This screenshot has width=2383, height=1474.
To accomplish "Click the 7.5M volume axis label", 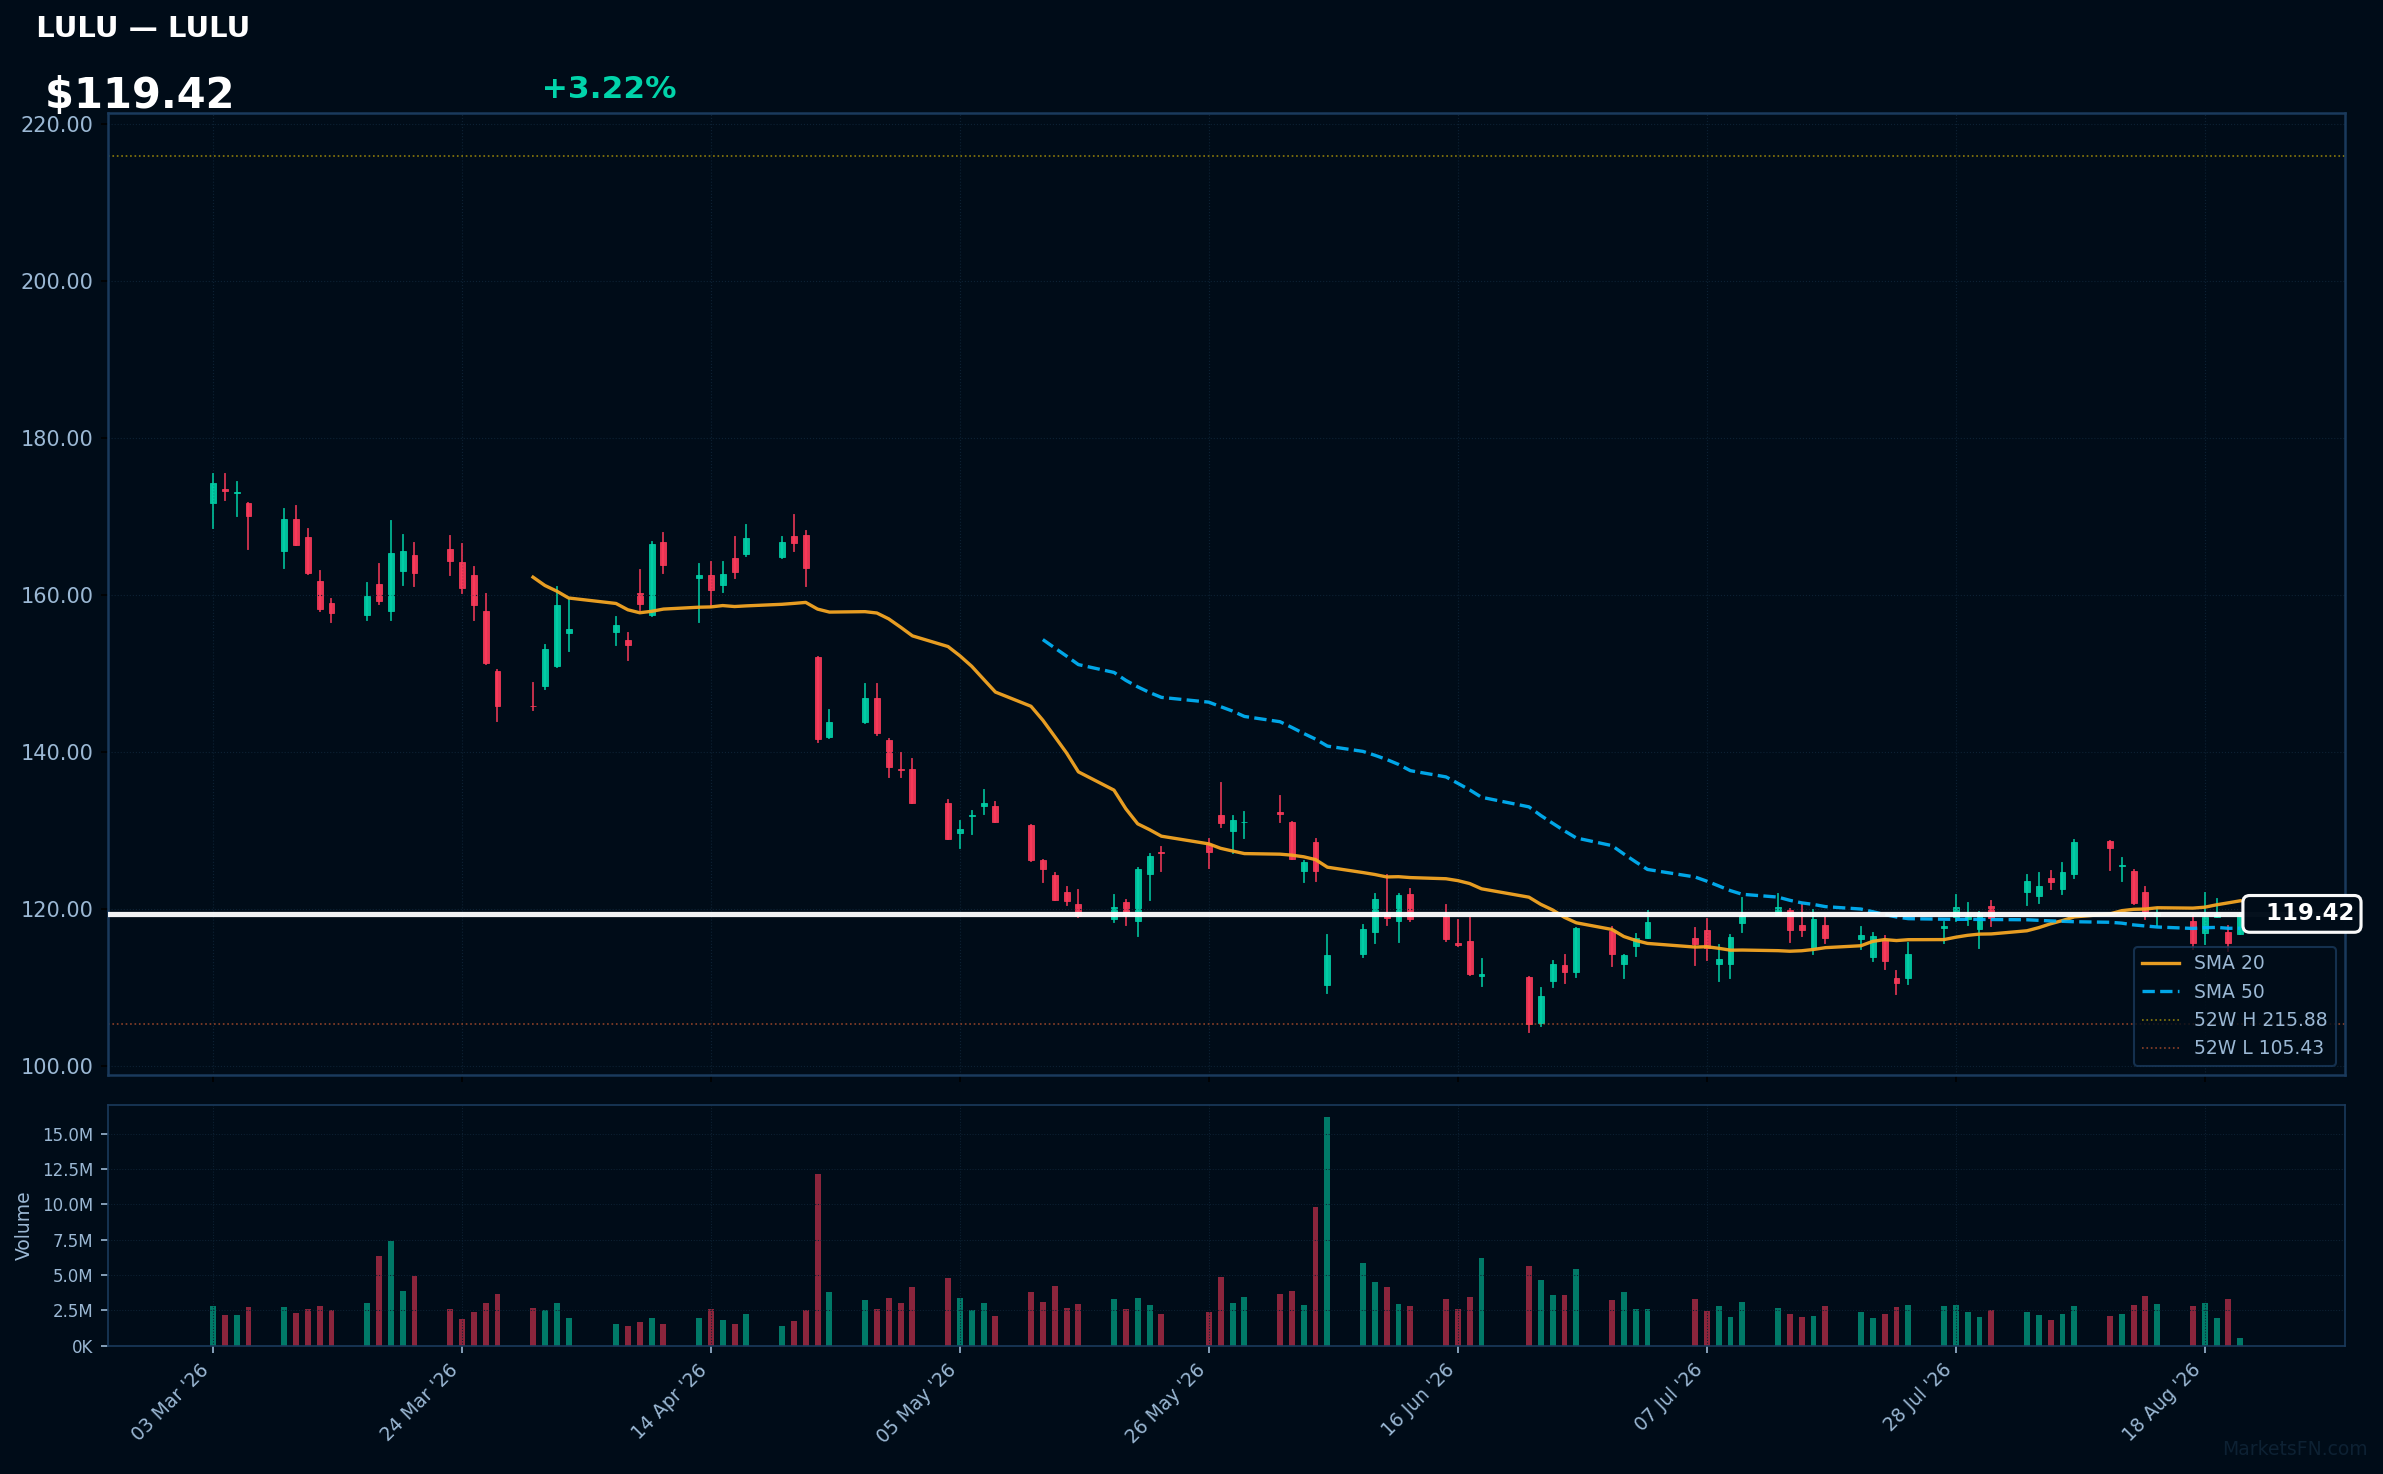I will pyautogui.click(x=73, y=1241).
